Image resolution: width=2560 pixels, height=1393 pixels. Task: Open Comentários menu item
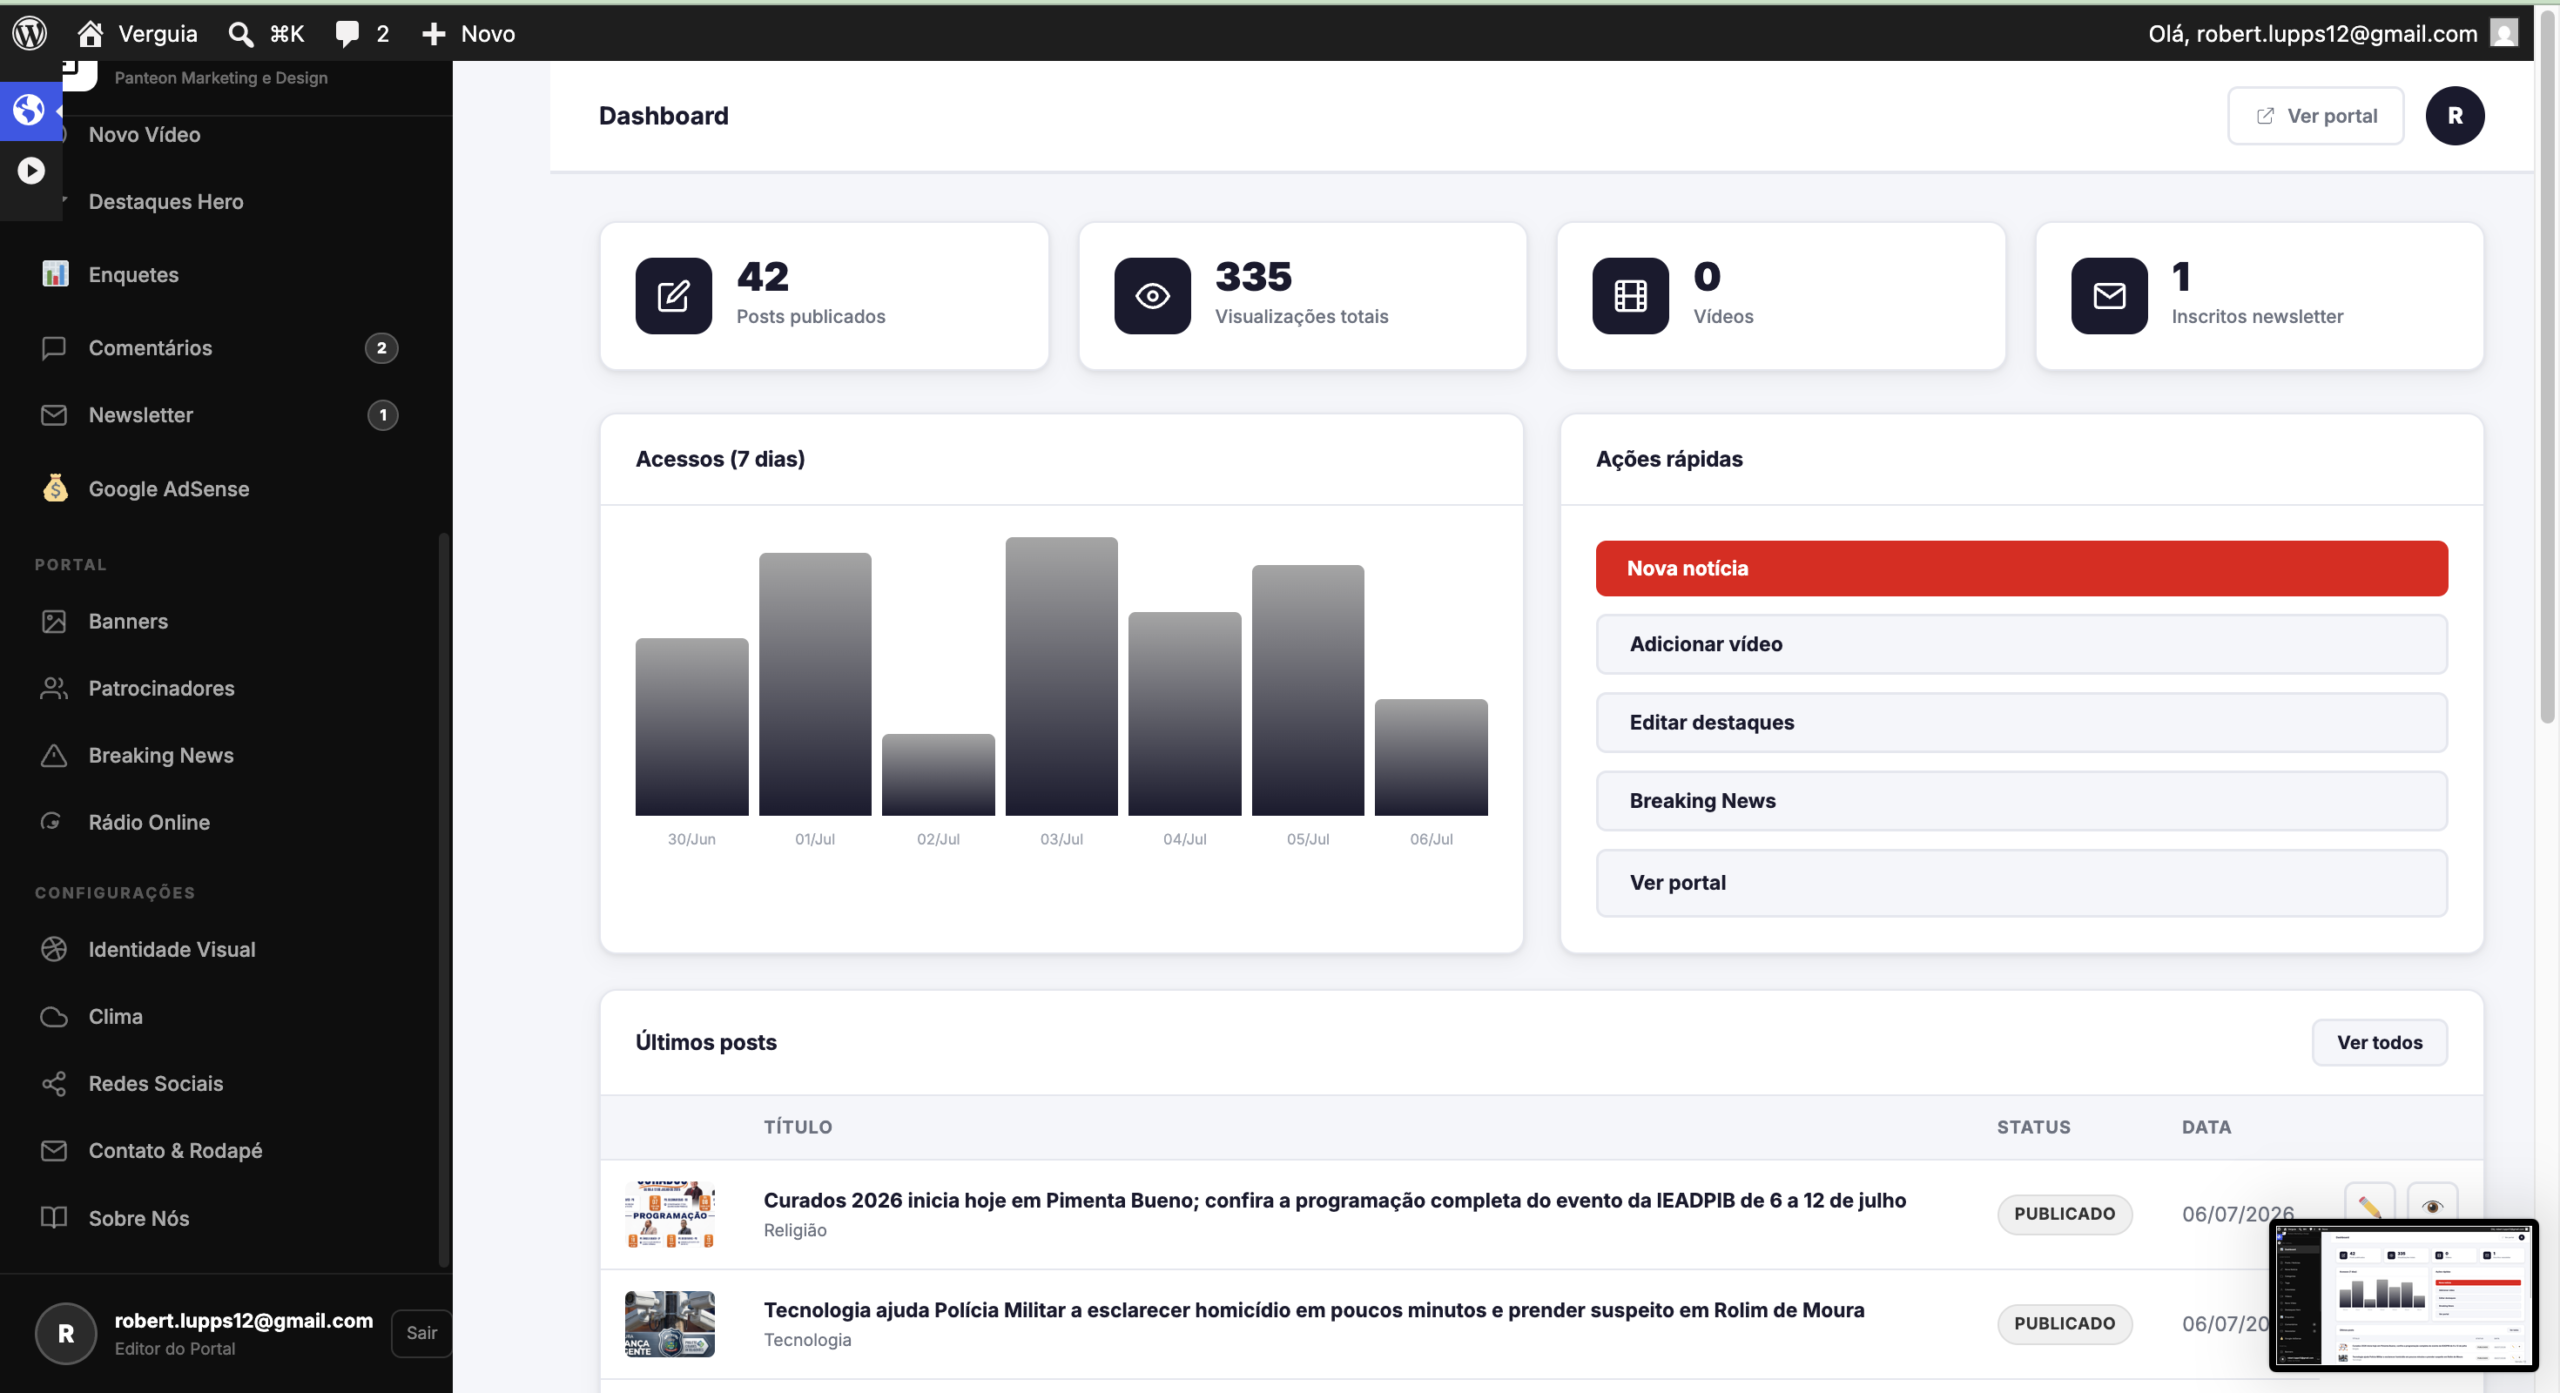click(x=150, y=347)
